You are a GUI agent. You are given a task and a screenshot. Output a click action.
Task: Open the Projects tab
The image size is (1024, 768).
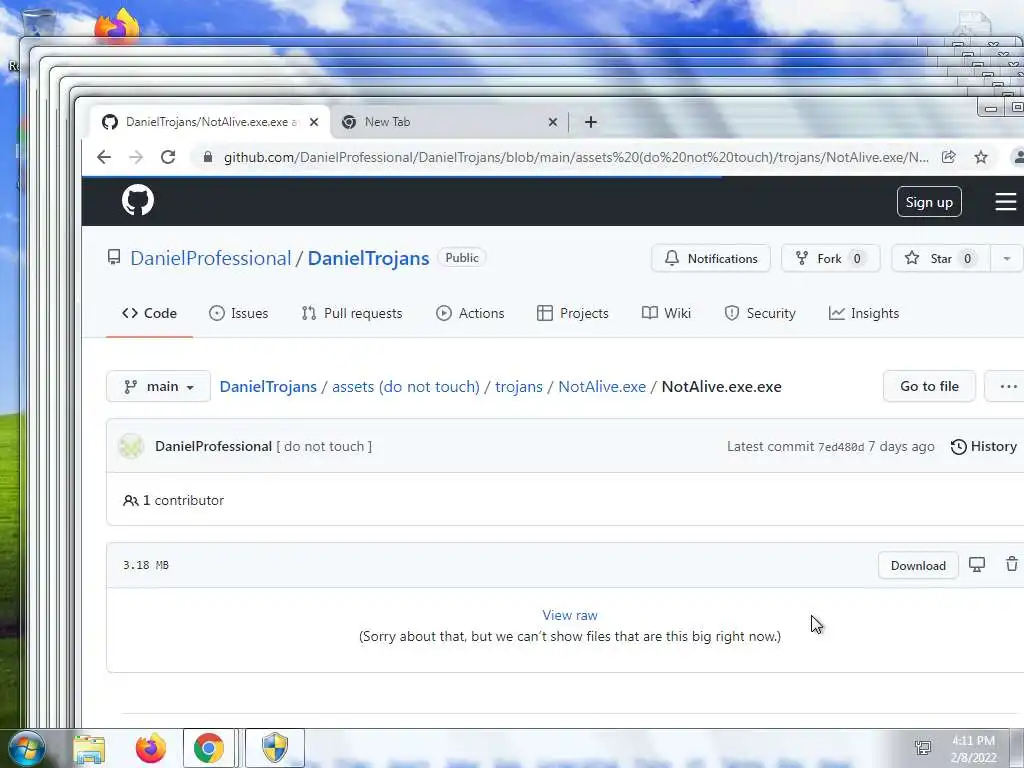[x=573, y=313]
